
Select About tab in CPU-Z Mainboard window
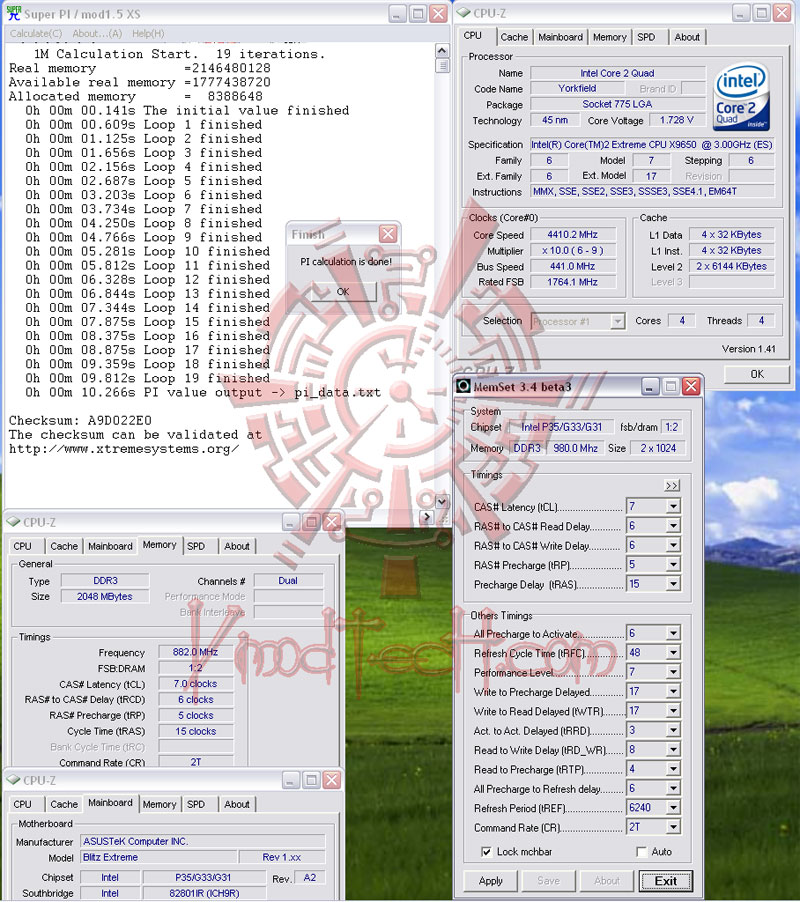pos(237,804)
